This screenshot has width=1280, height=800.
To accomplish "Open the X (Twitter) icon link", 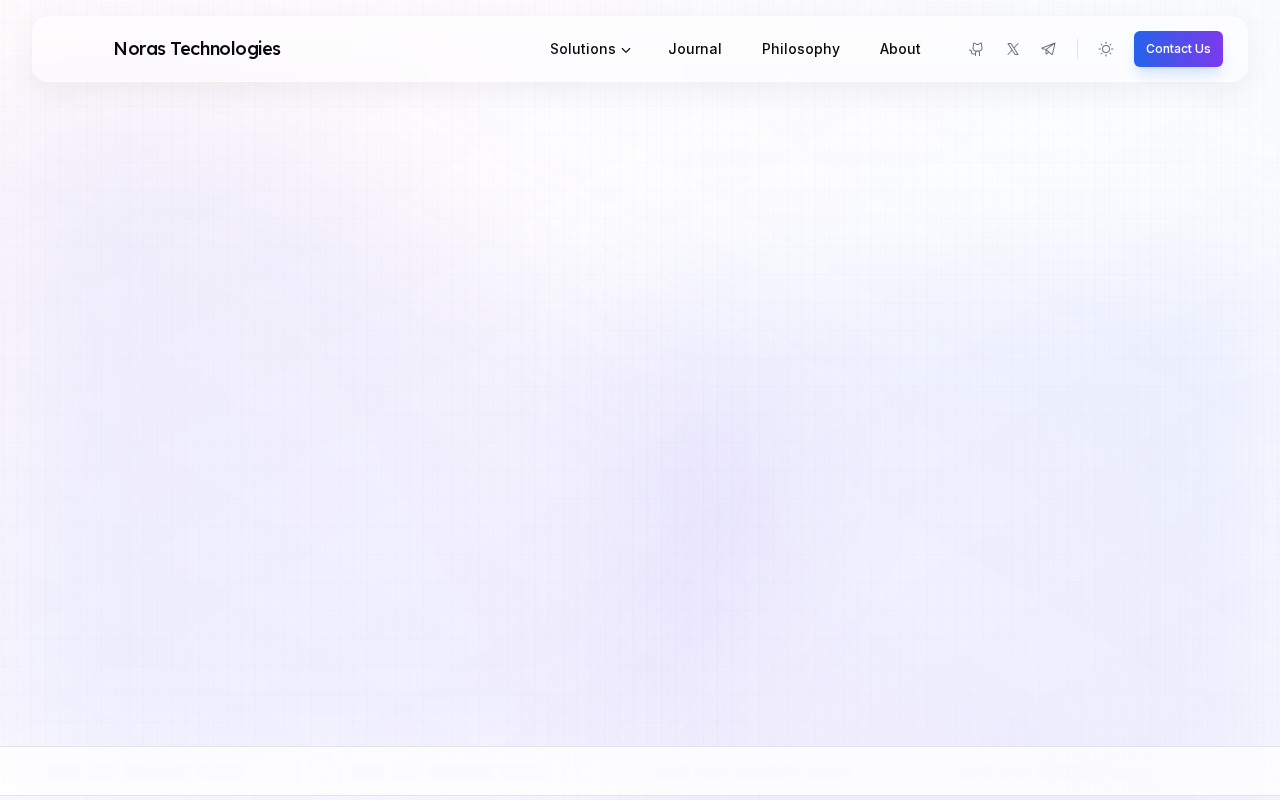I will 1013,49.
